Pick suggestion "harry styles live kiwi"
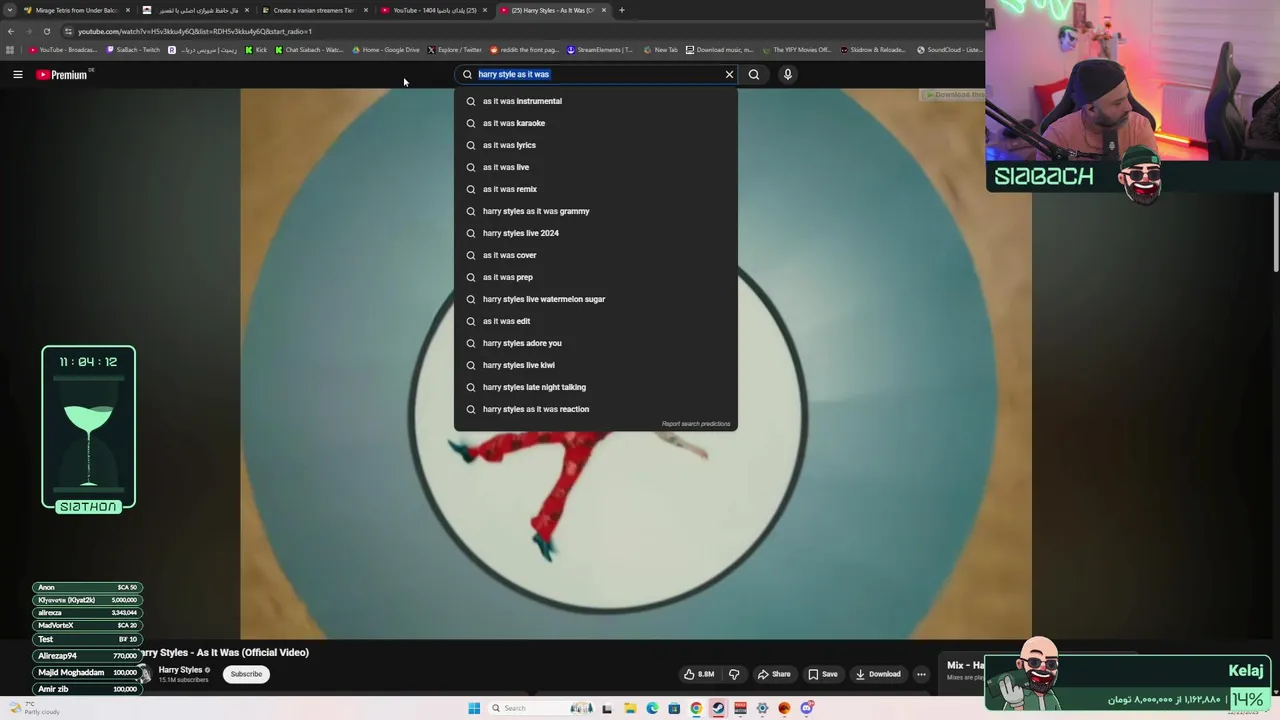Image resolution: width=1280 pixels, height=720 pixels. pyautogui.click(x=595, y=365)
